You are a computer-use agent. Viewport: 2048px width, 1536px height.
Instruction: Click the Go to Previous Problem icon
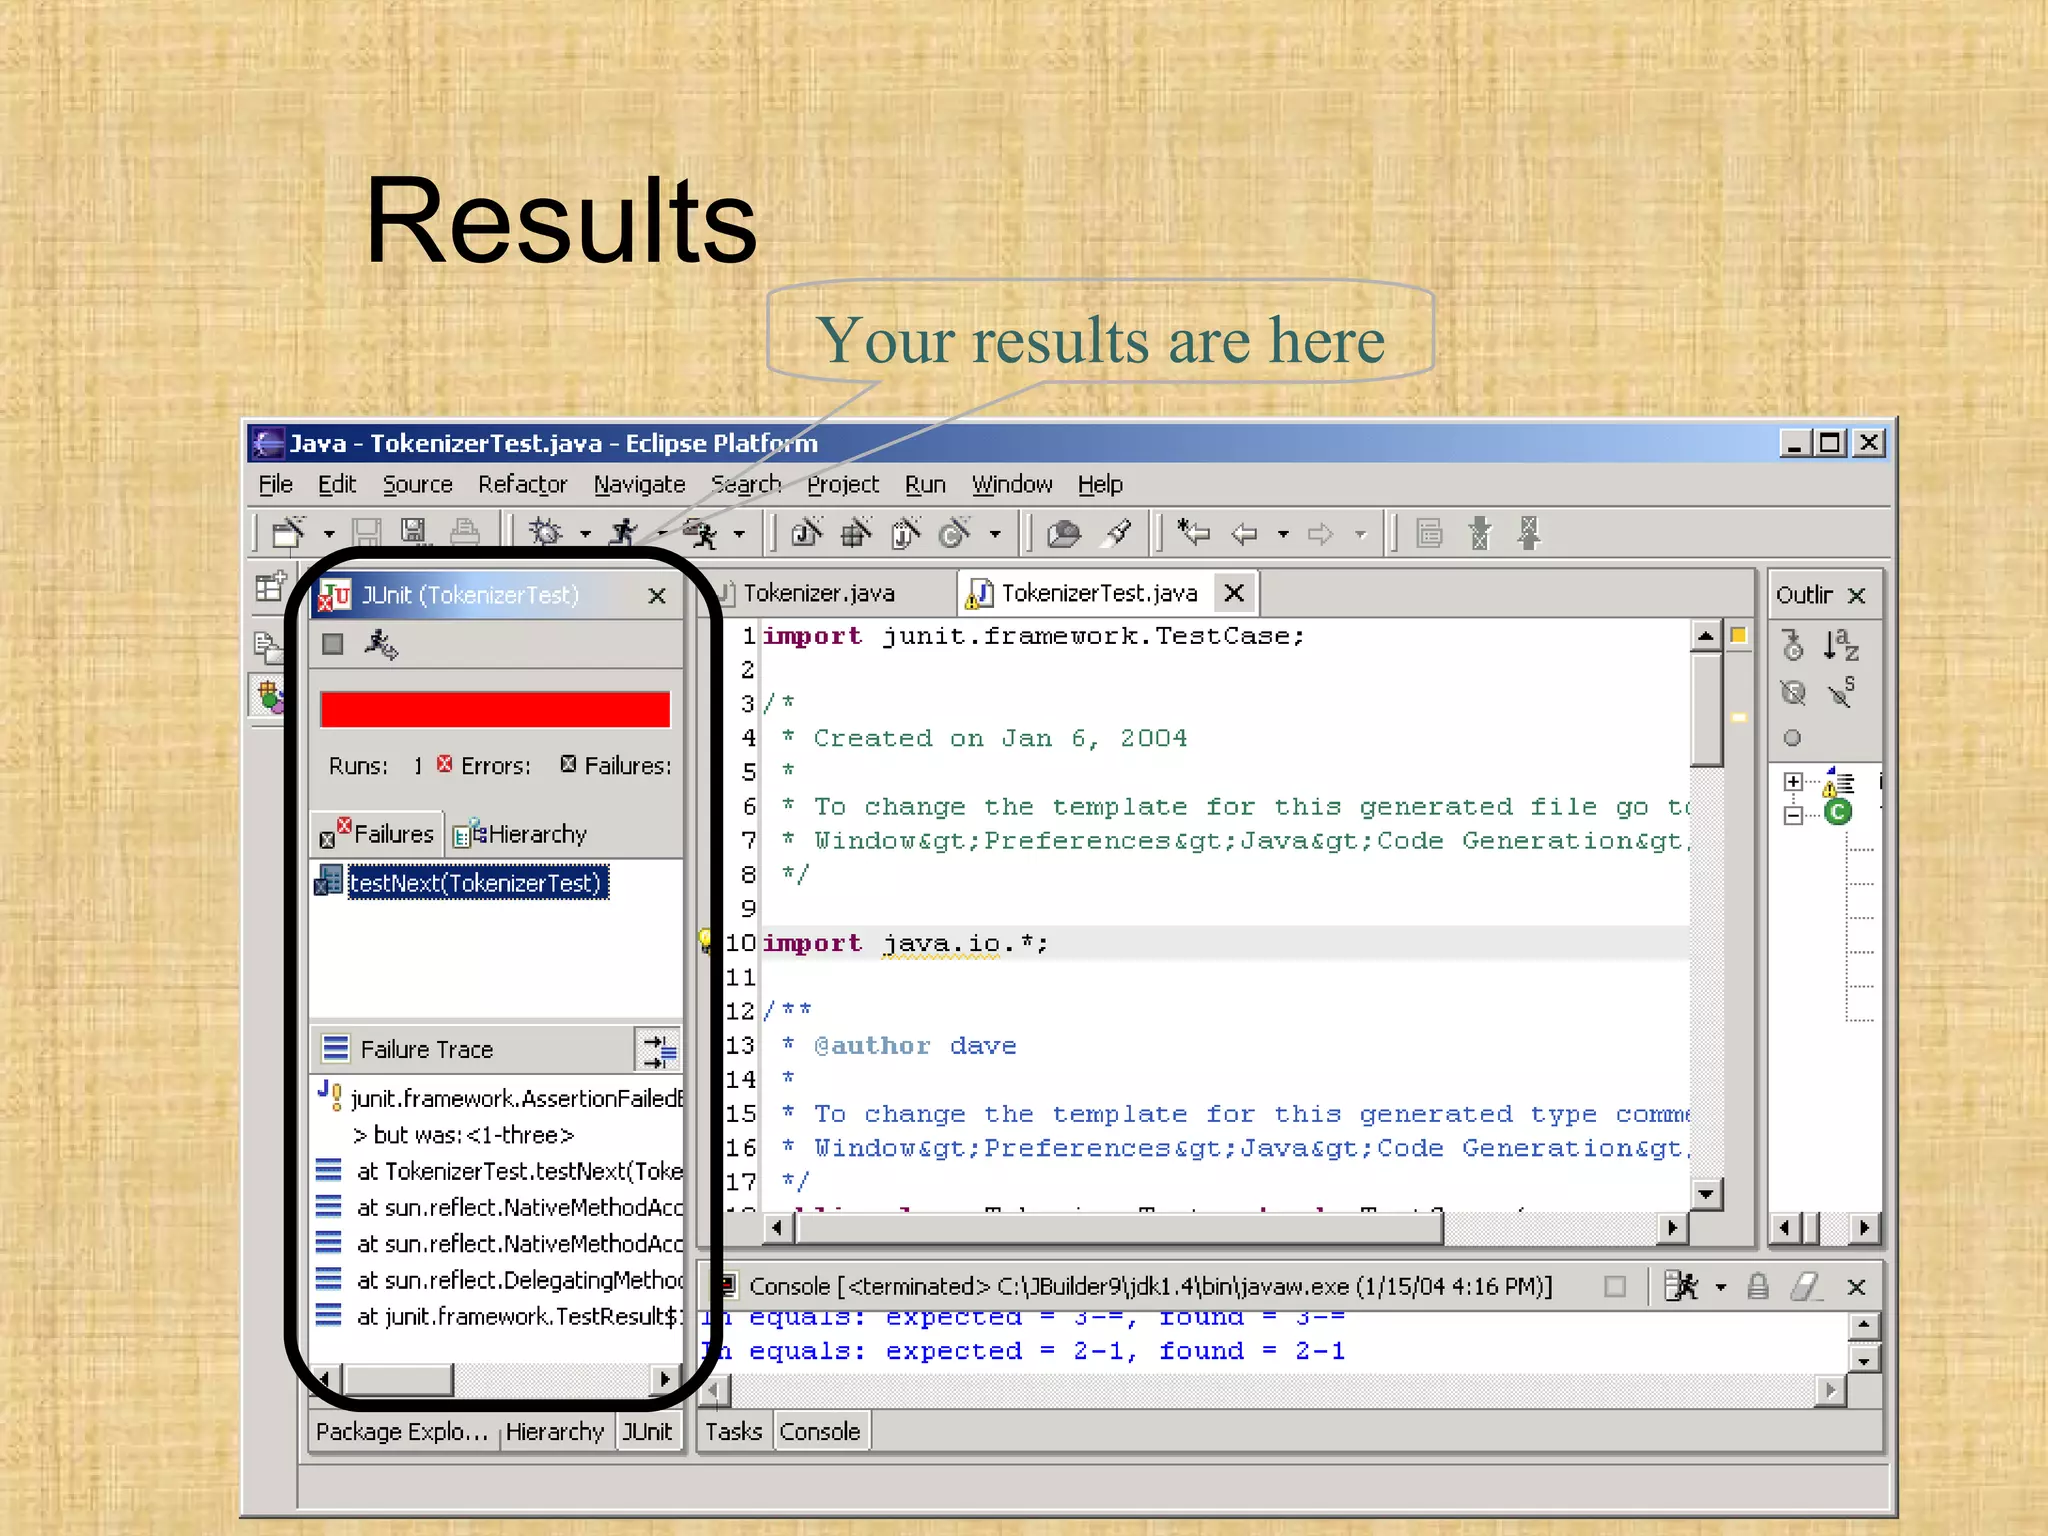point(1529,533)
